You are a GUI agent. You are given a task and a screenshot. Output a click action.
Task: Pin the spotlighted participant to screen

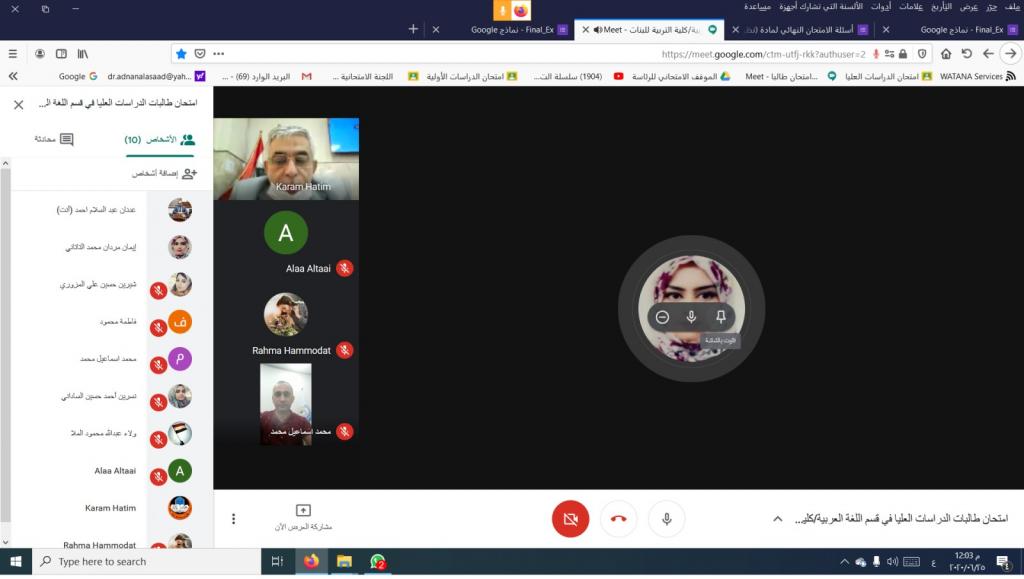(x=720, y=317)
